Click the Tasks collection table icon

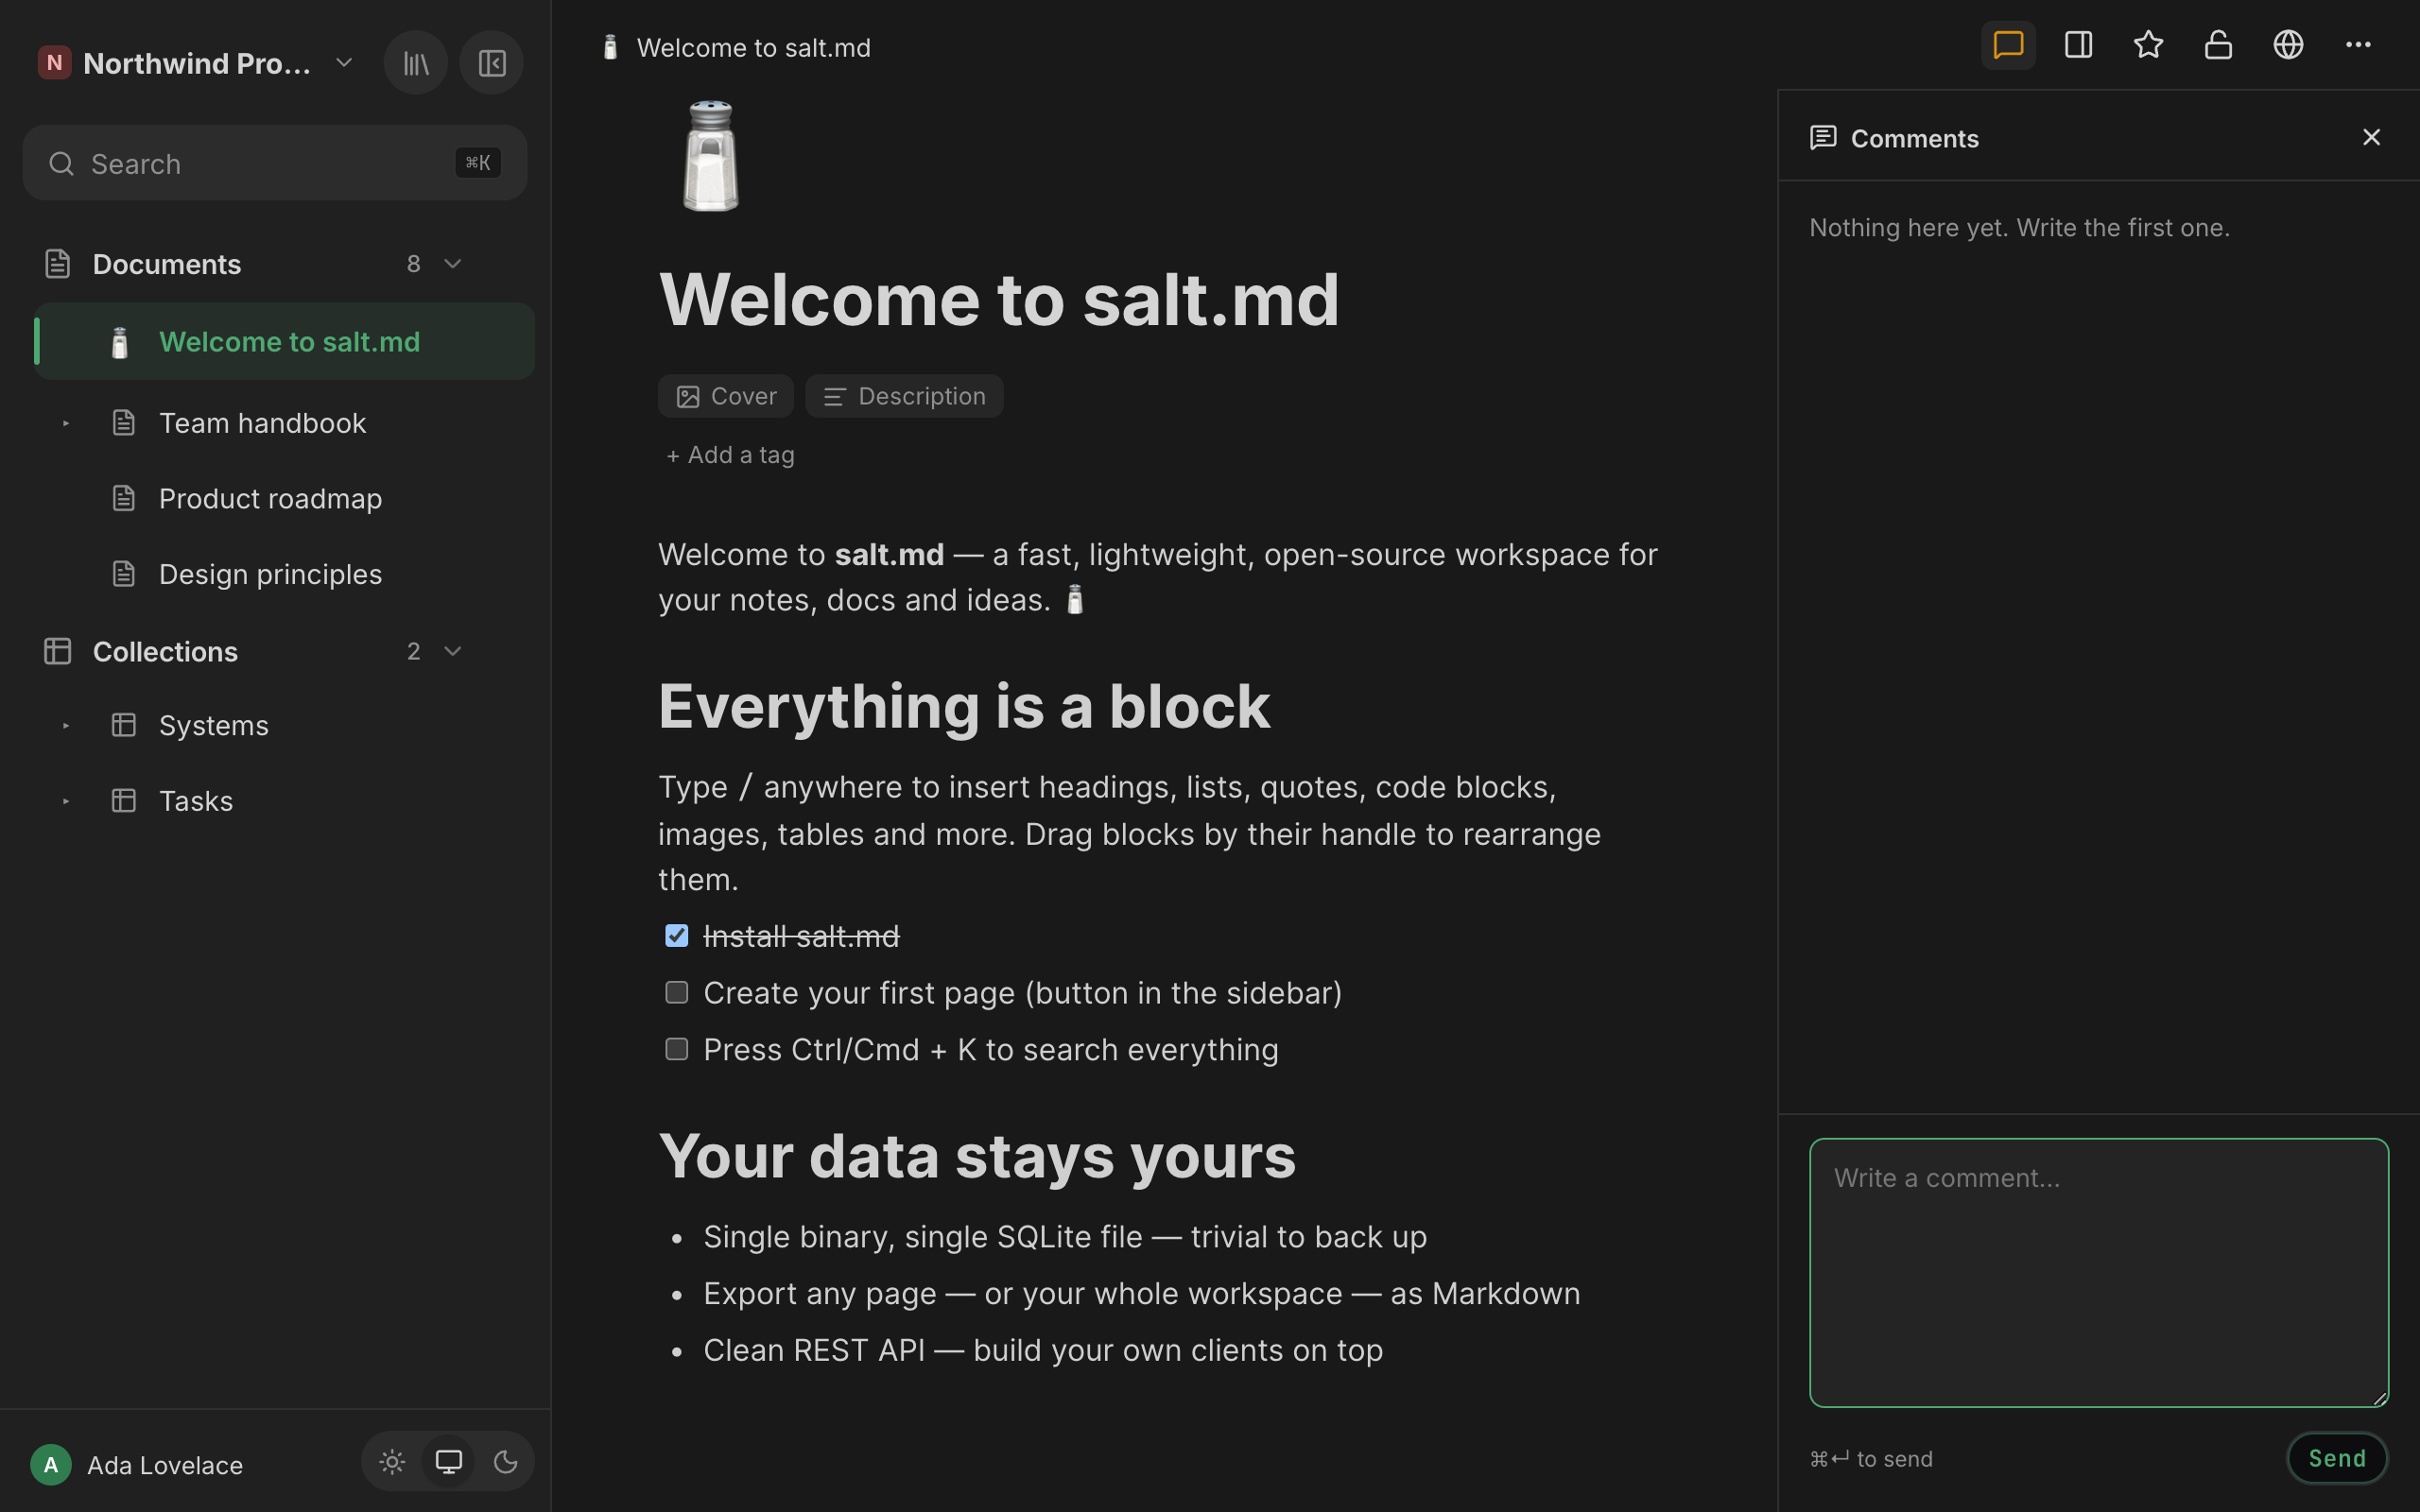point(124,801)
